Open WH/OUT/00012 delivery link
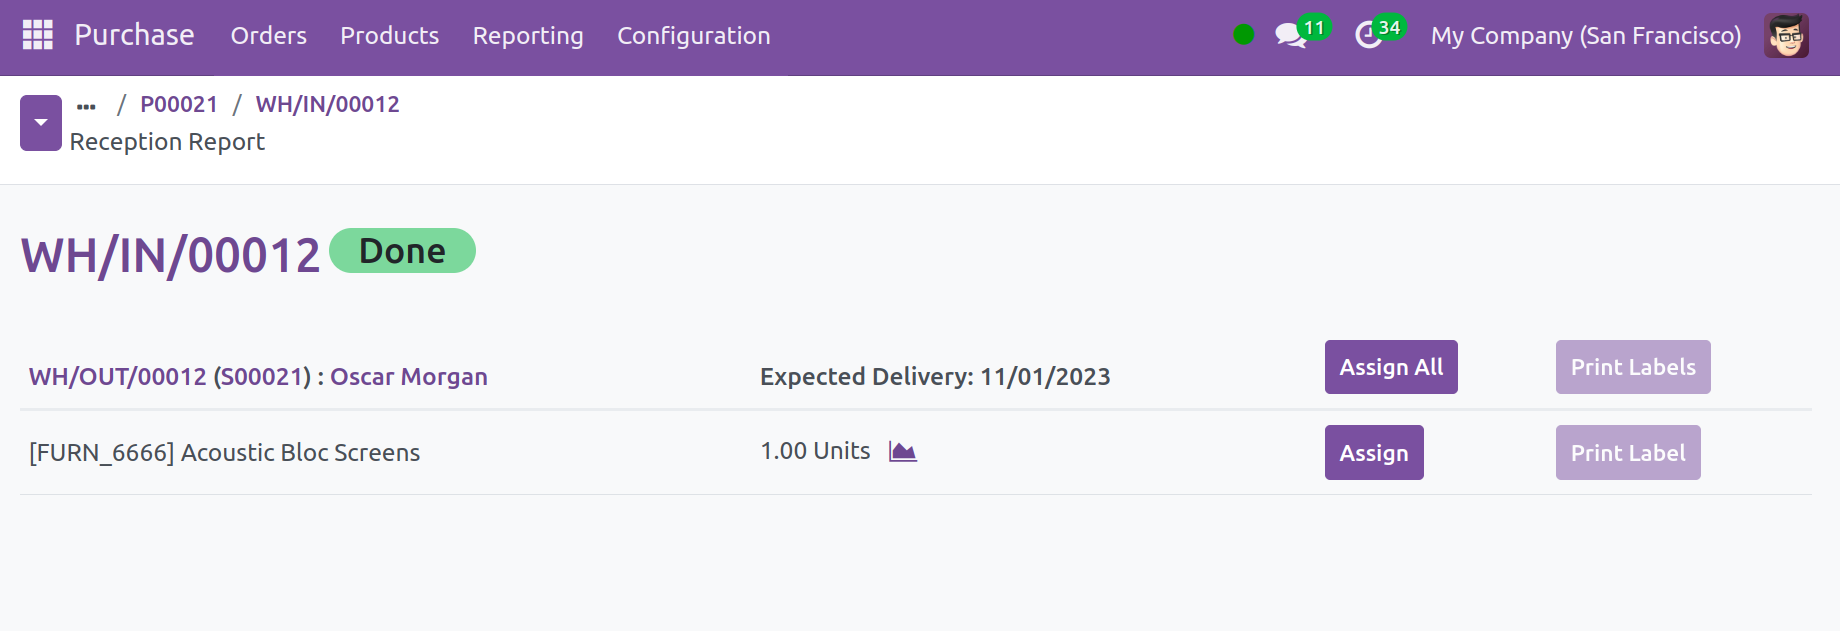1840x631 pixels. [117, 377]
